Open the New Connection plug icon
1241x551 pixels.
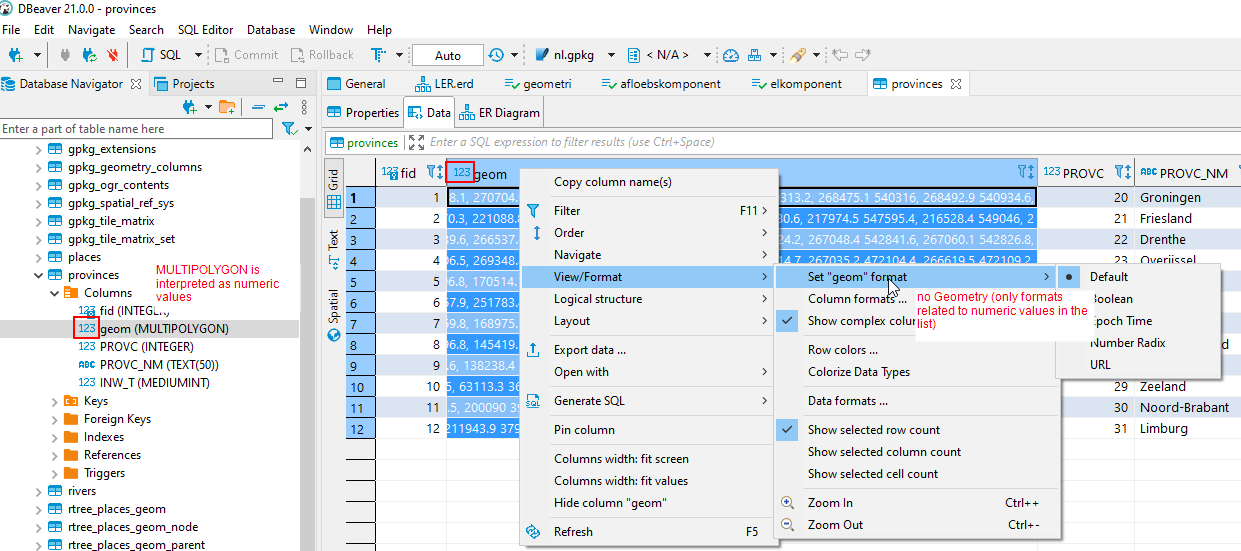point(15,55)
